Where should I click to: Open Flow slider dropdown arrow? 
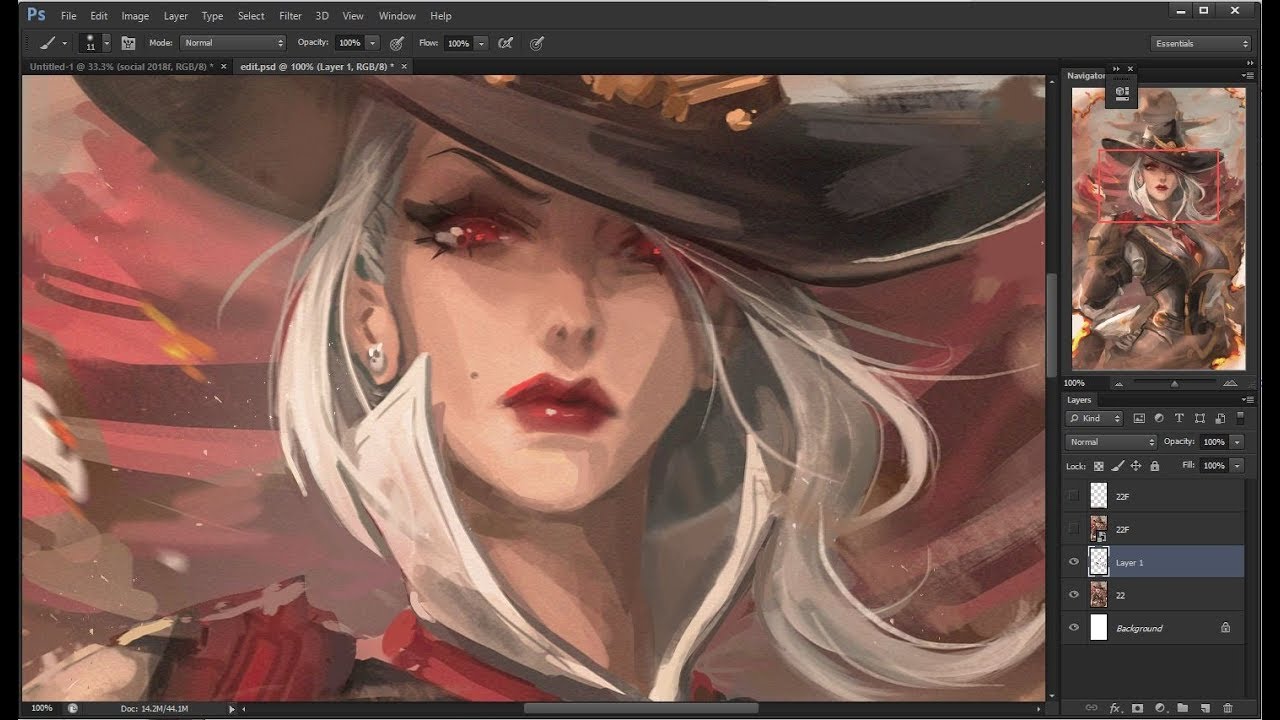click(x=481, y=43)
